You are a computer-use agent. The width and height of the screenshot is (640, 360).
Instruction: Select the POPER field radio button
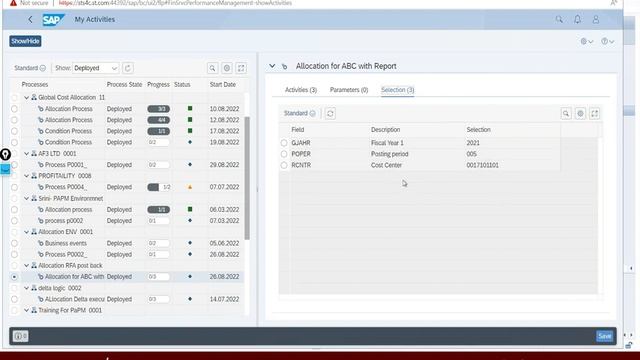click(284, 154)
